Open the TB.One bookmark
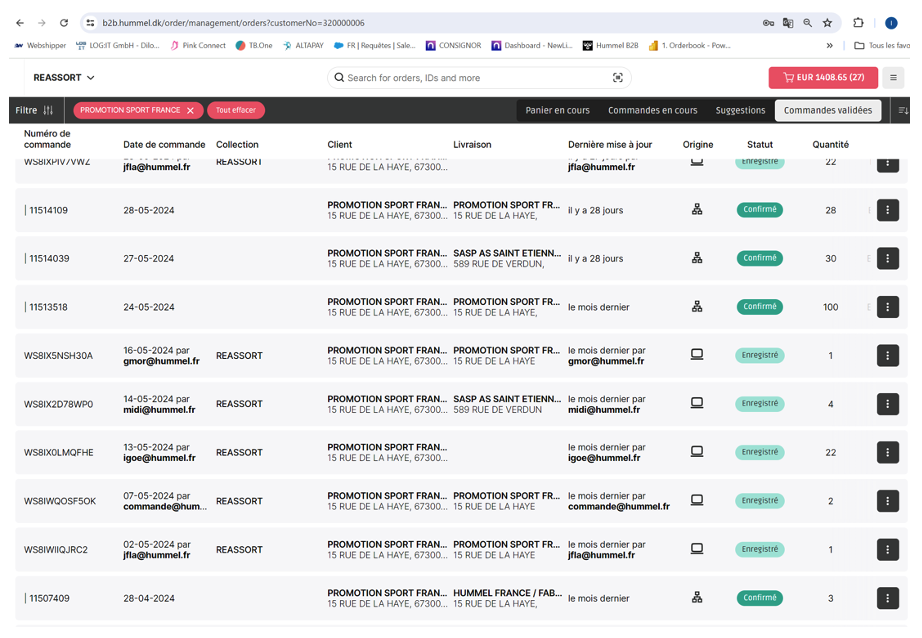Viewport: 922px width, 638px height. click(254, 45)
